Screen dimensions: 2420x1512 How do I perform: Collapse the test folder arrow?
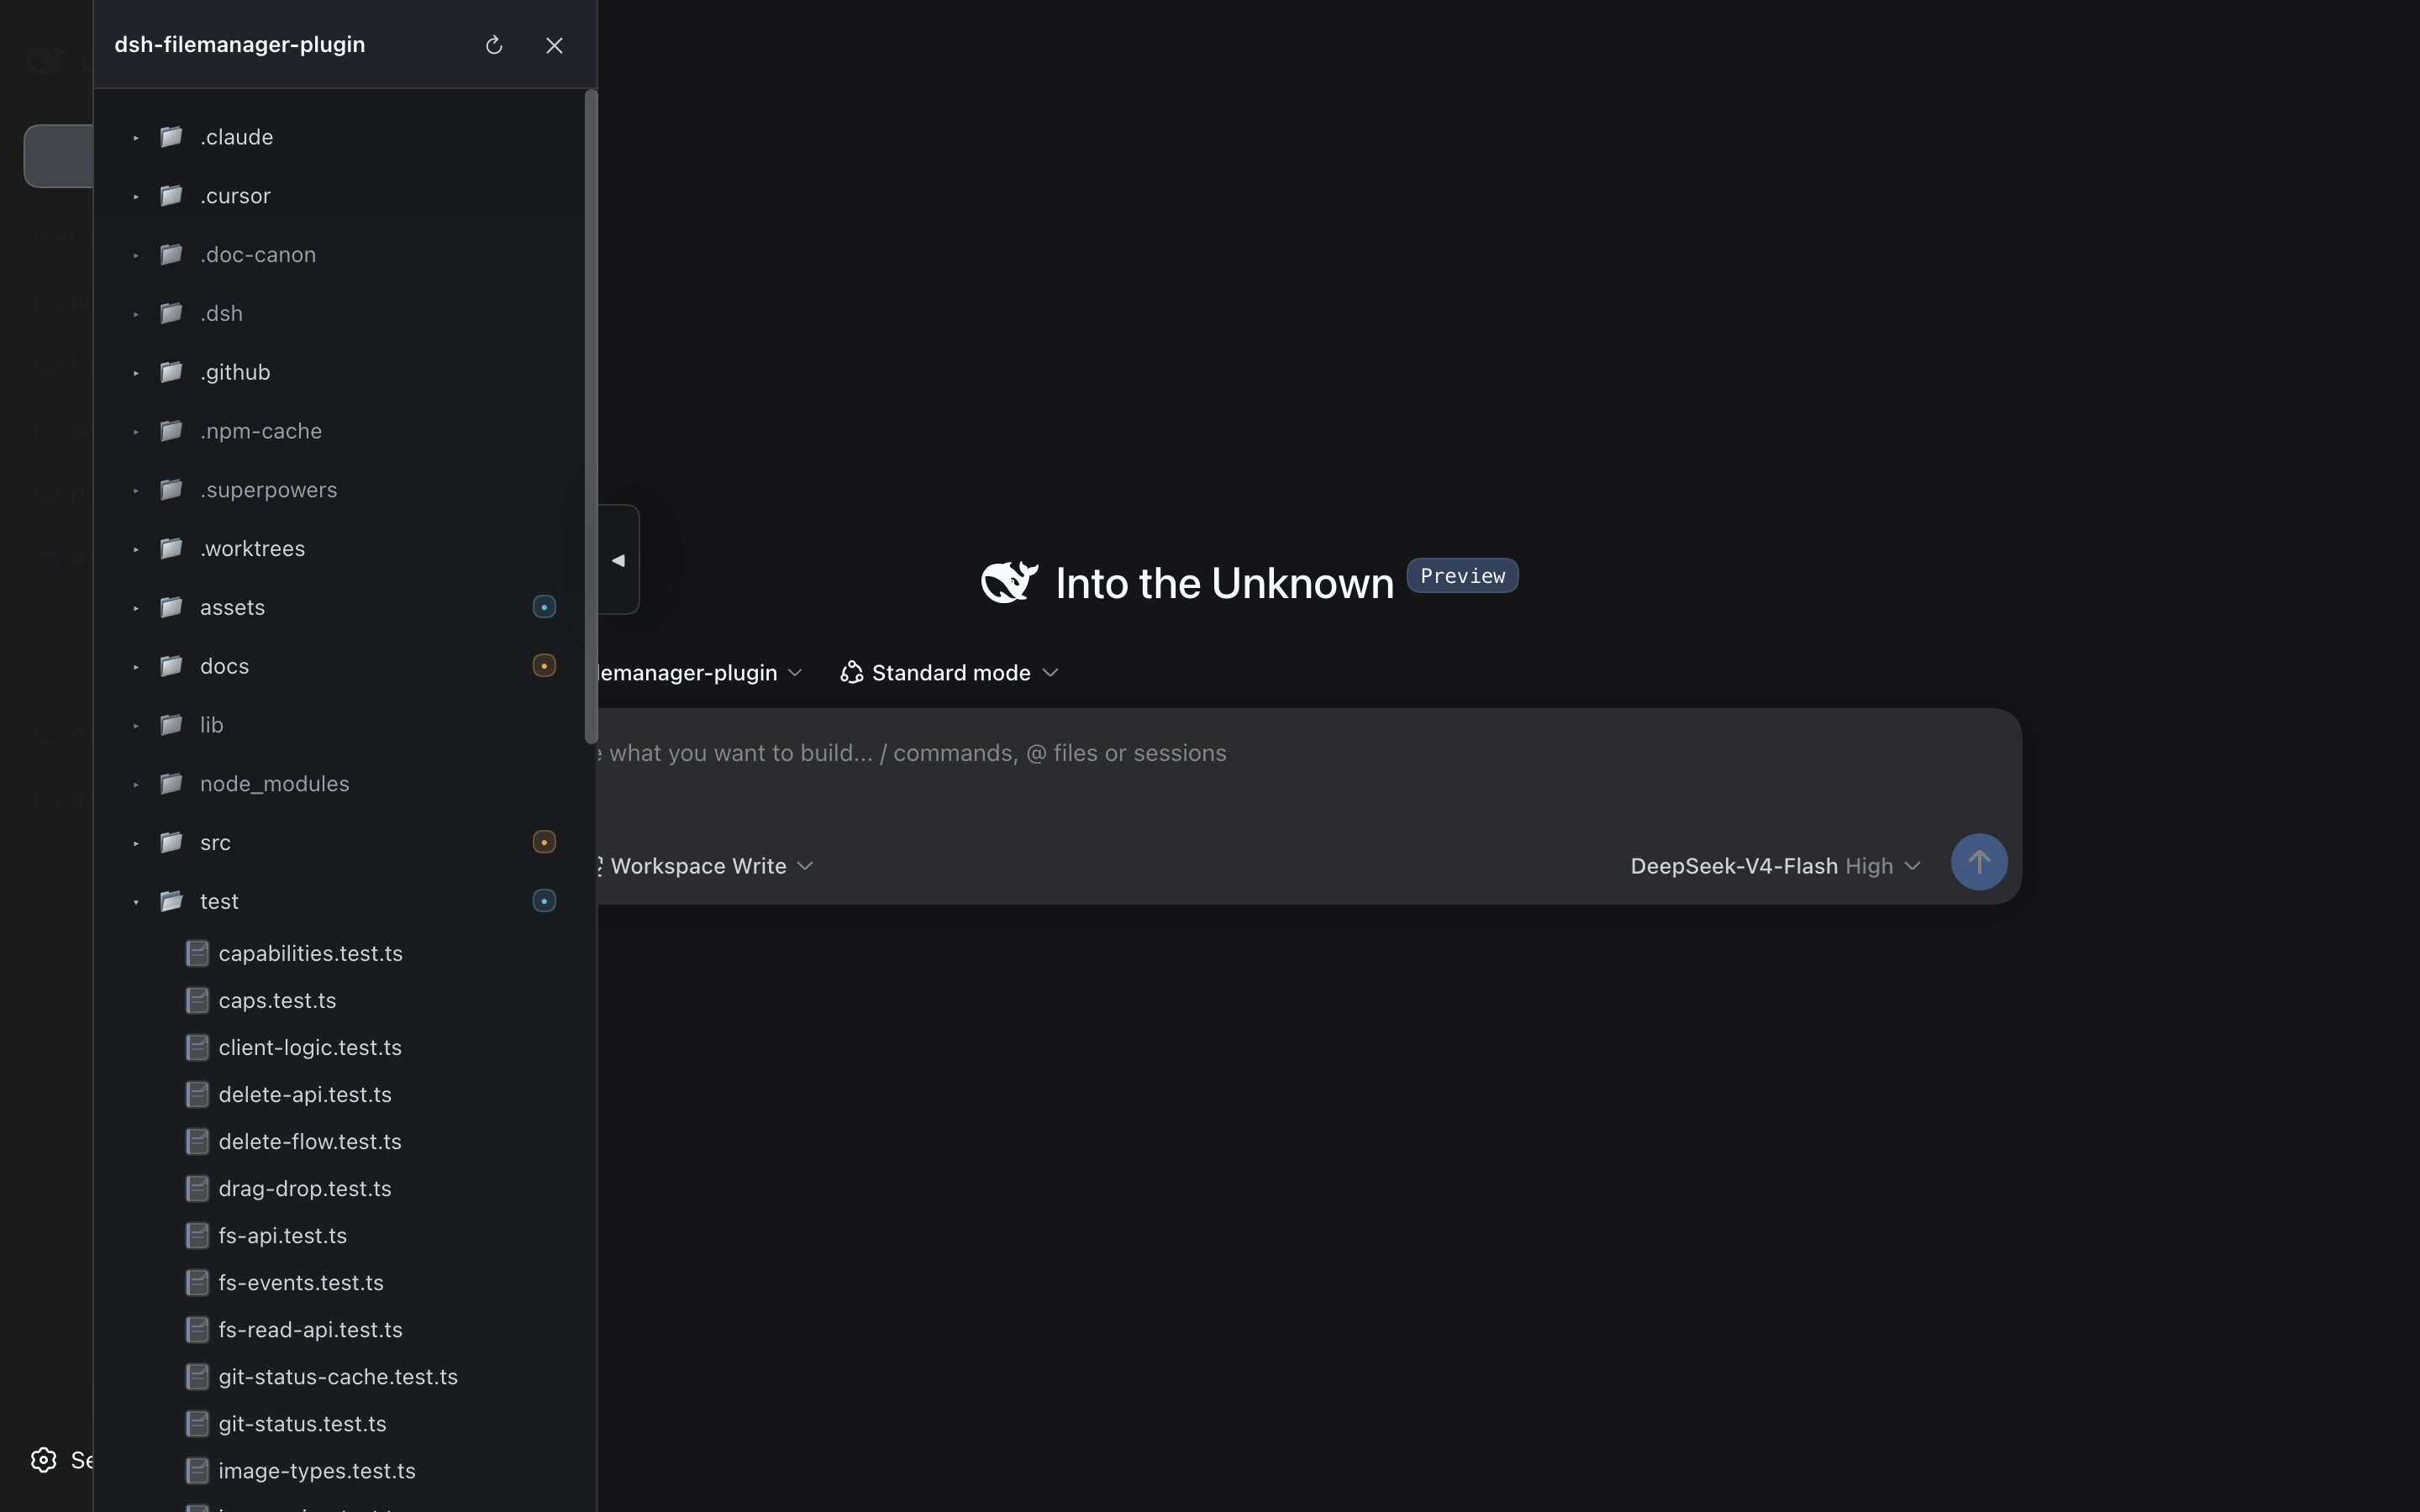pyautogui.click(x=136, y=902)
